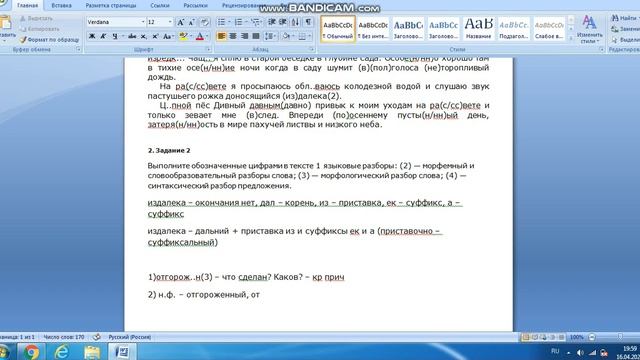Decrease paragraph indent
640x360 pixels.
[271, 22]
